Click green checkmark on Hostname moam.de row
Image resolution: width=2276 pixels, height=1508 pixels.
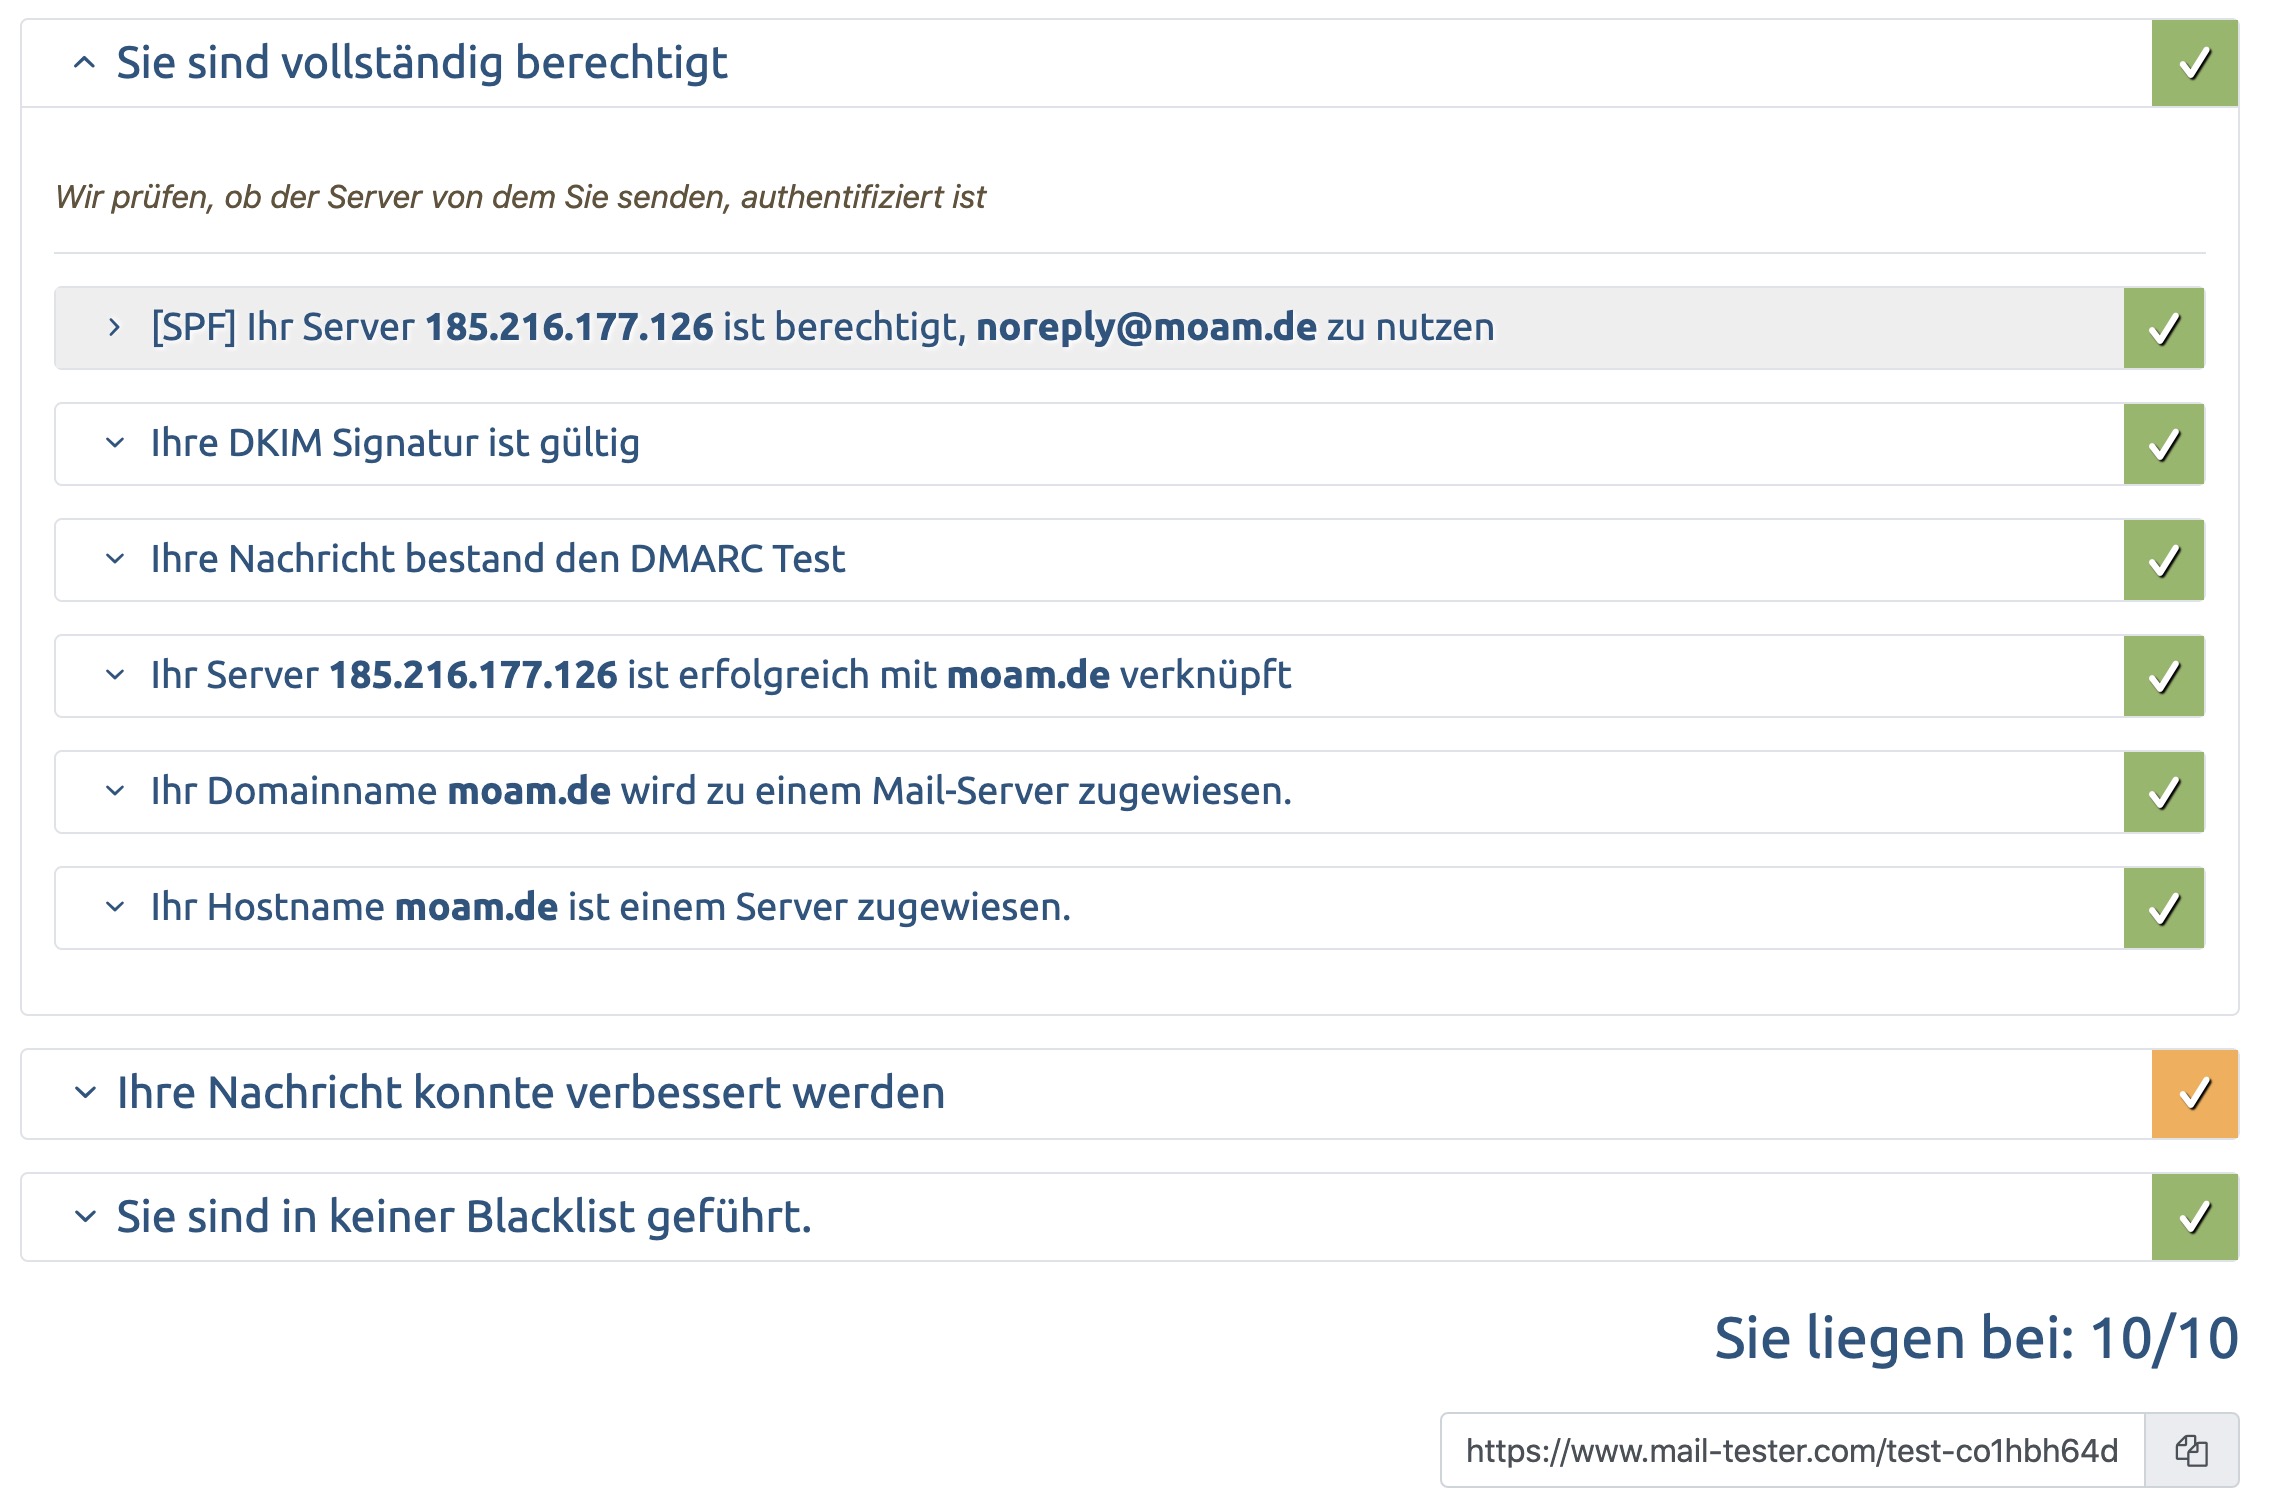coord(2163,908)
